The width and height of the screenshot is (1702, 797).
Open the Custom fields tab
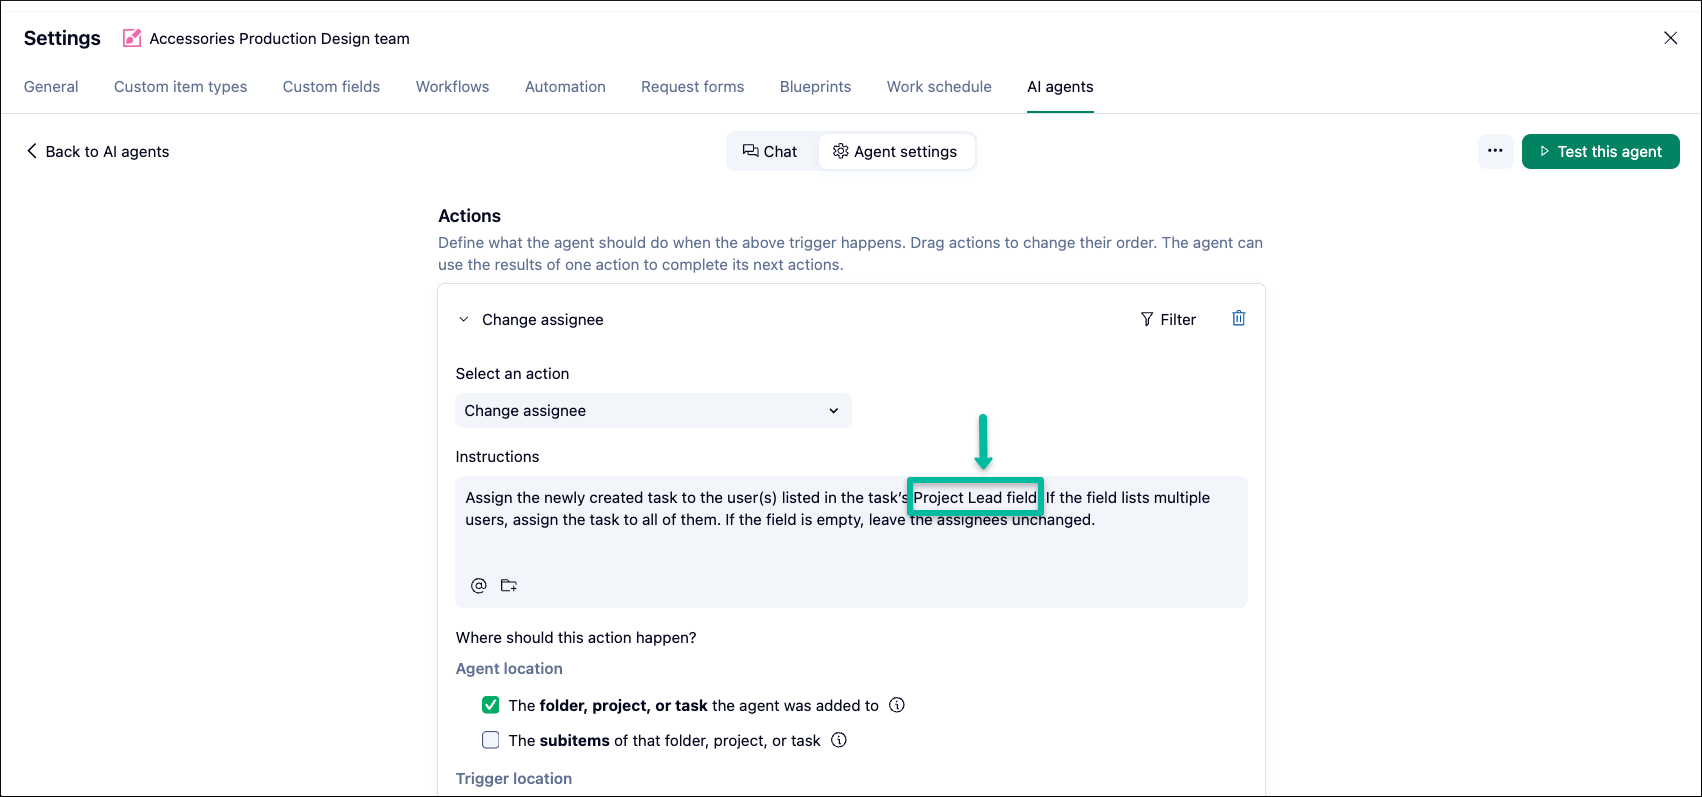click(x=331, y=87)
